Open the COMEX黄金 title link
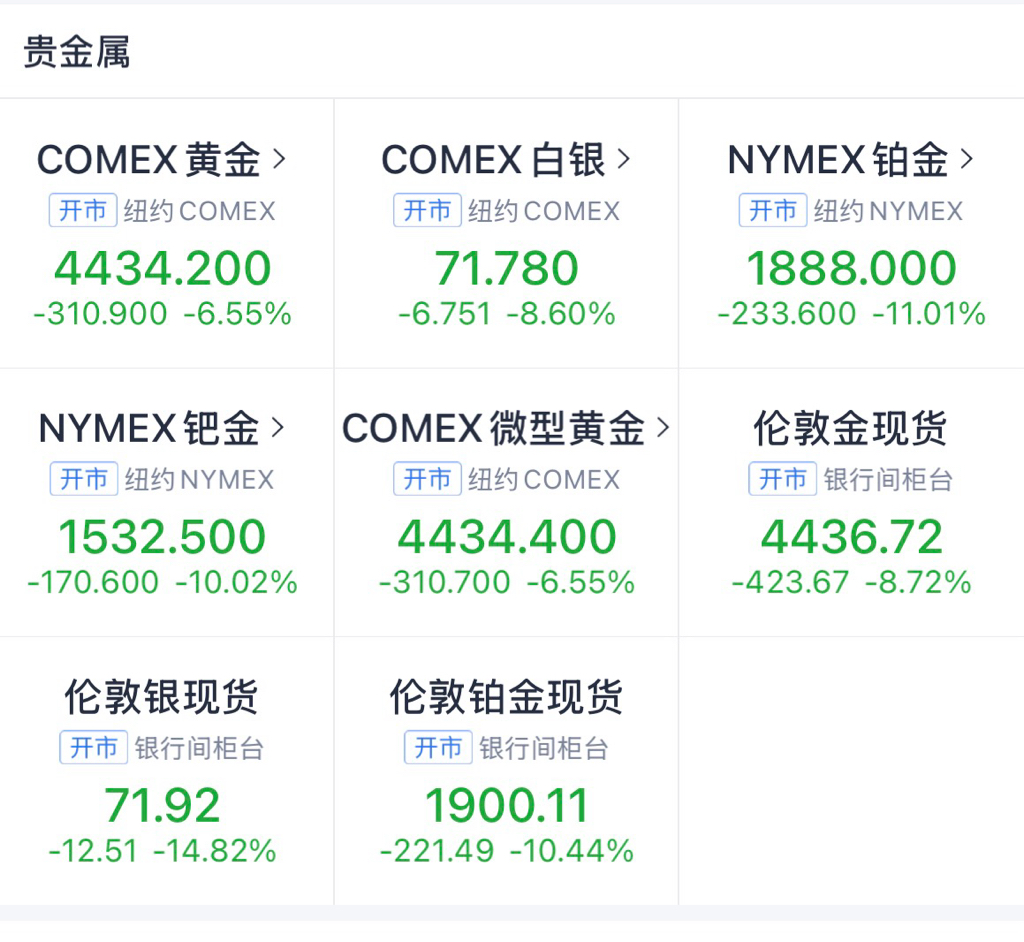This screenshot has width=1024, height=942. [149, 159]
